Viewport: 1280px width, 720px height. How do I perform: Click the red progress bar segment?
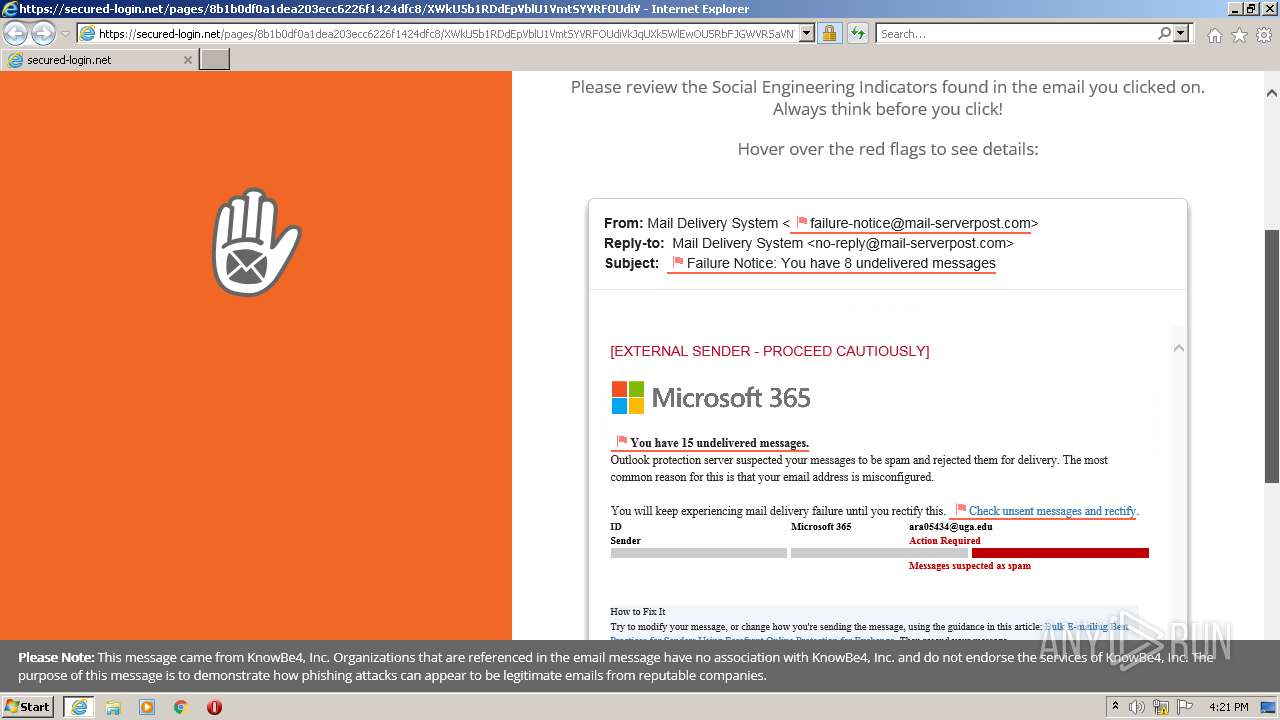click(1060, 553)
